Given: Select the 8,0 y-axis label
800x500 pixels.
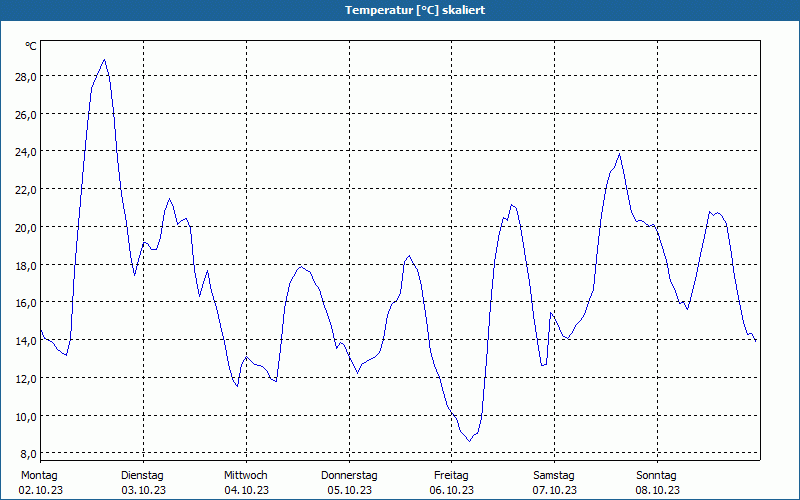Looking at the screenshot, I should [28, 454].
